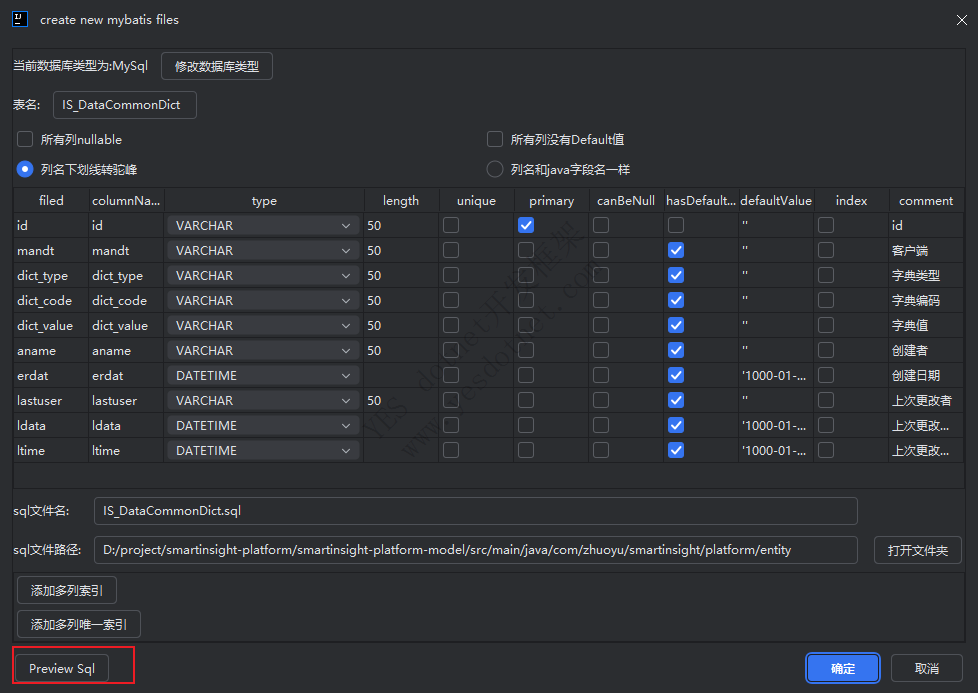Screen dimensions: 978x693
Task: Select the comment cell 创建日期
Action: coord(926,375)
